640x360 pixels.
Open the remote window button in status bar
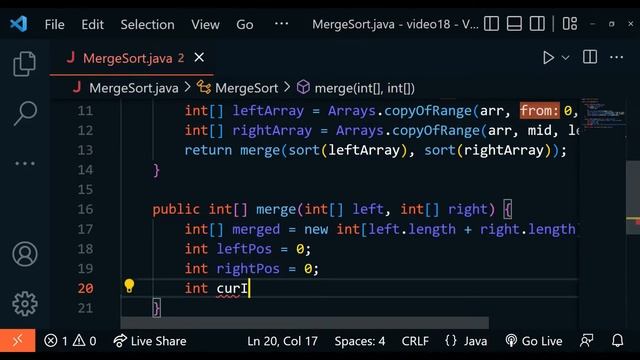[x=18, y=340]
